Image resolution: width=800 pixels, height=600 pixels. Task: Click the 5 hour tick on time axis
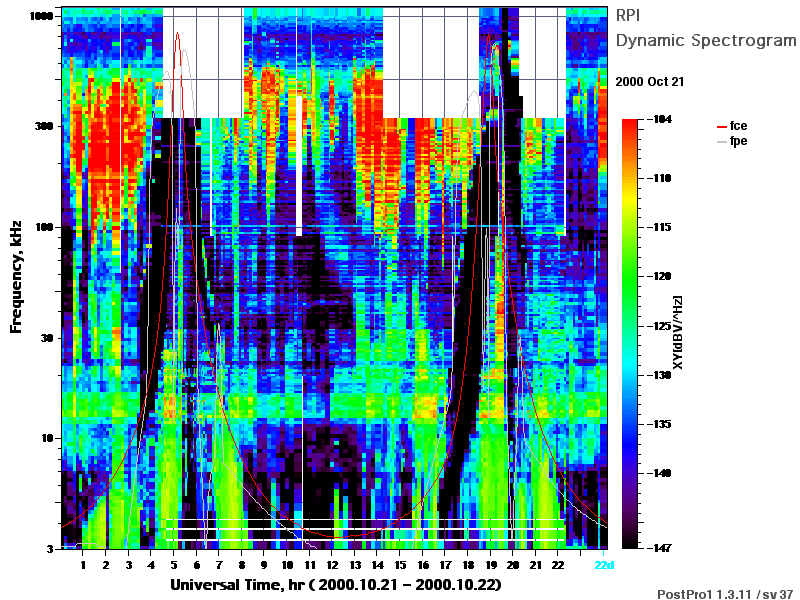tap(174, 565)
